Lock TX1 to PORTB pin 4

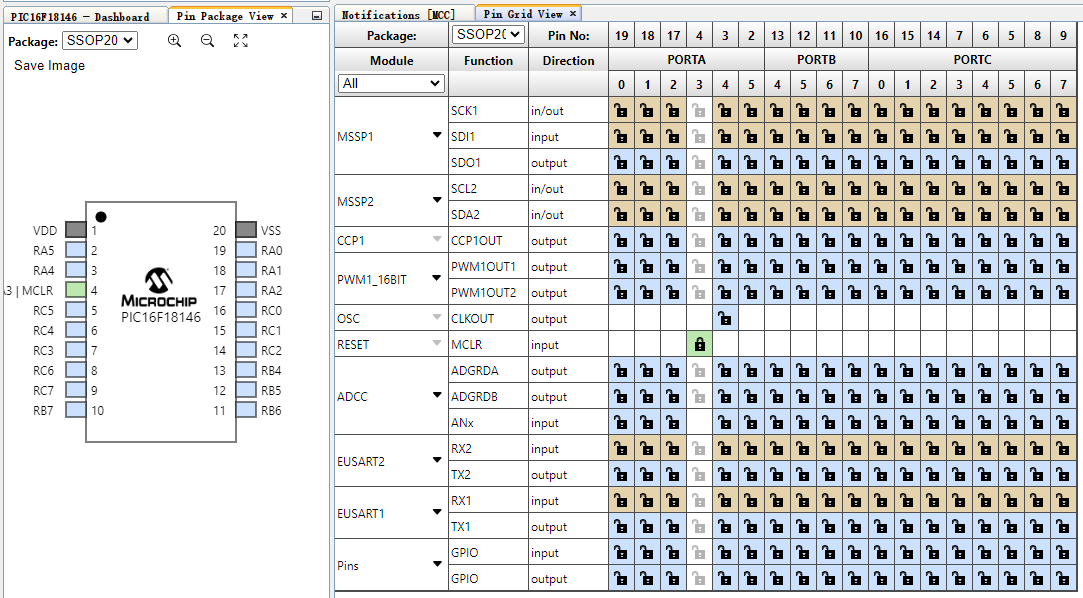(x=777, y=527)
